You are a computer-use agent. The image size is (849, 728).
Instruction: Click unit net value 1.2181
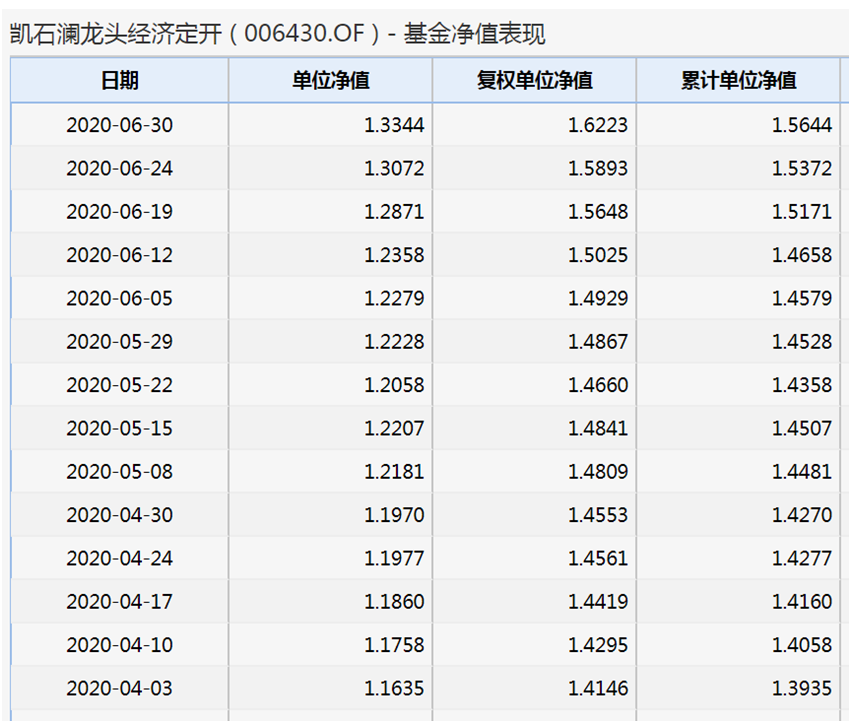coord(394,471)
